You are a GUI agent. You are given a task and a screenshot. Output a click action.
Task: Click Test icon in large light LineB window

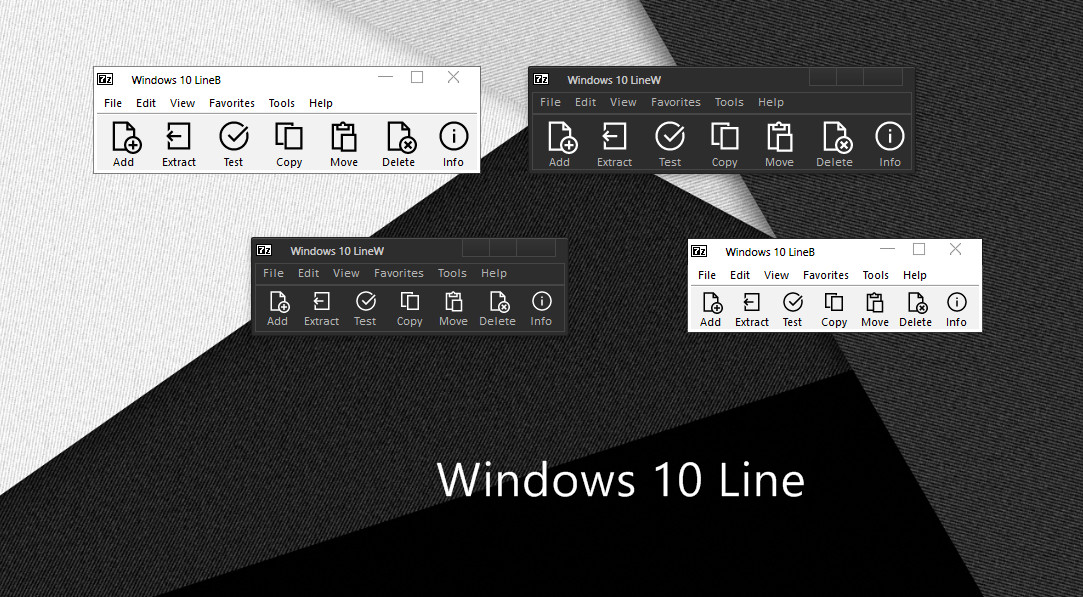click(x=234, y=136)
